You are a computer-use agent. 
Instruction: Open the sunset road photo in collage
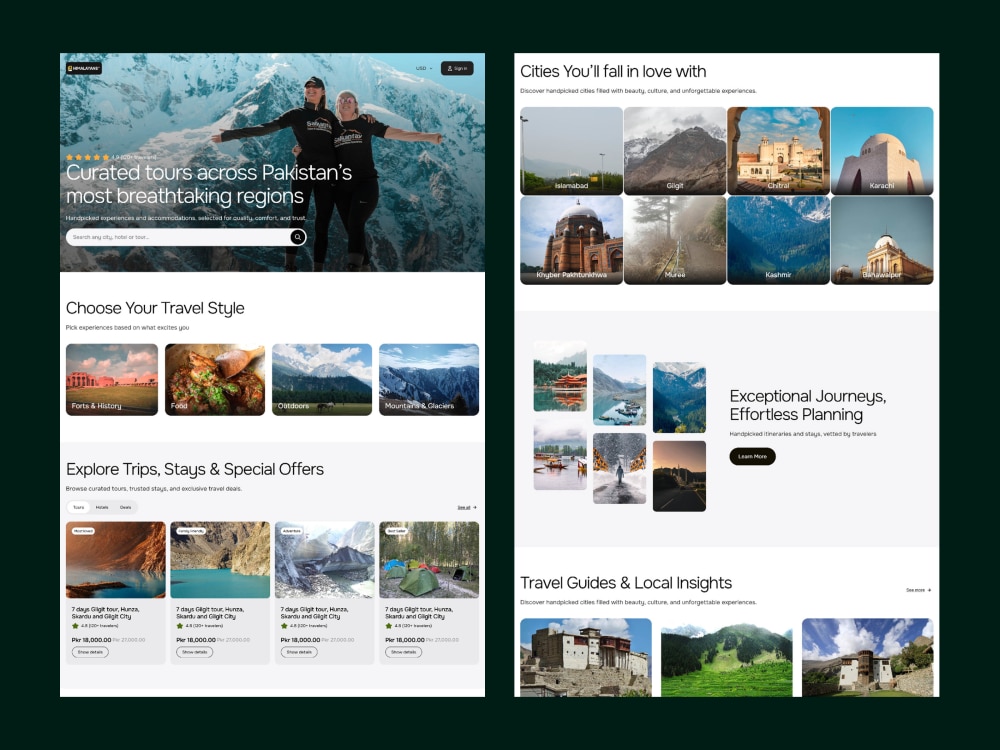(679, 476)
